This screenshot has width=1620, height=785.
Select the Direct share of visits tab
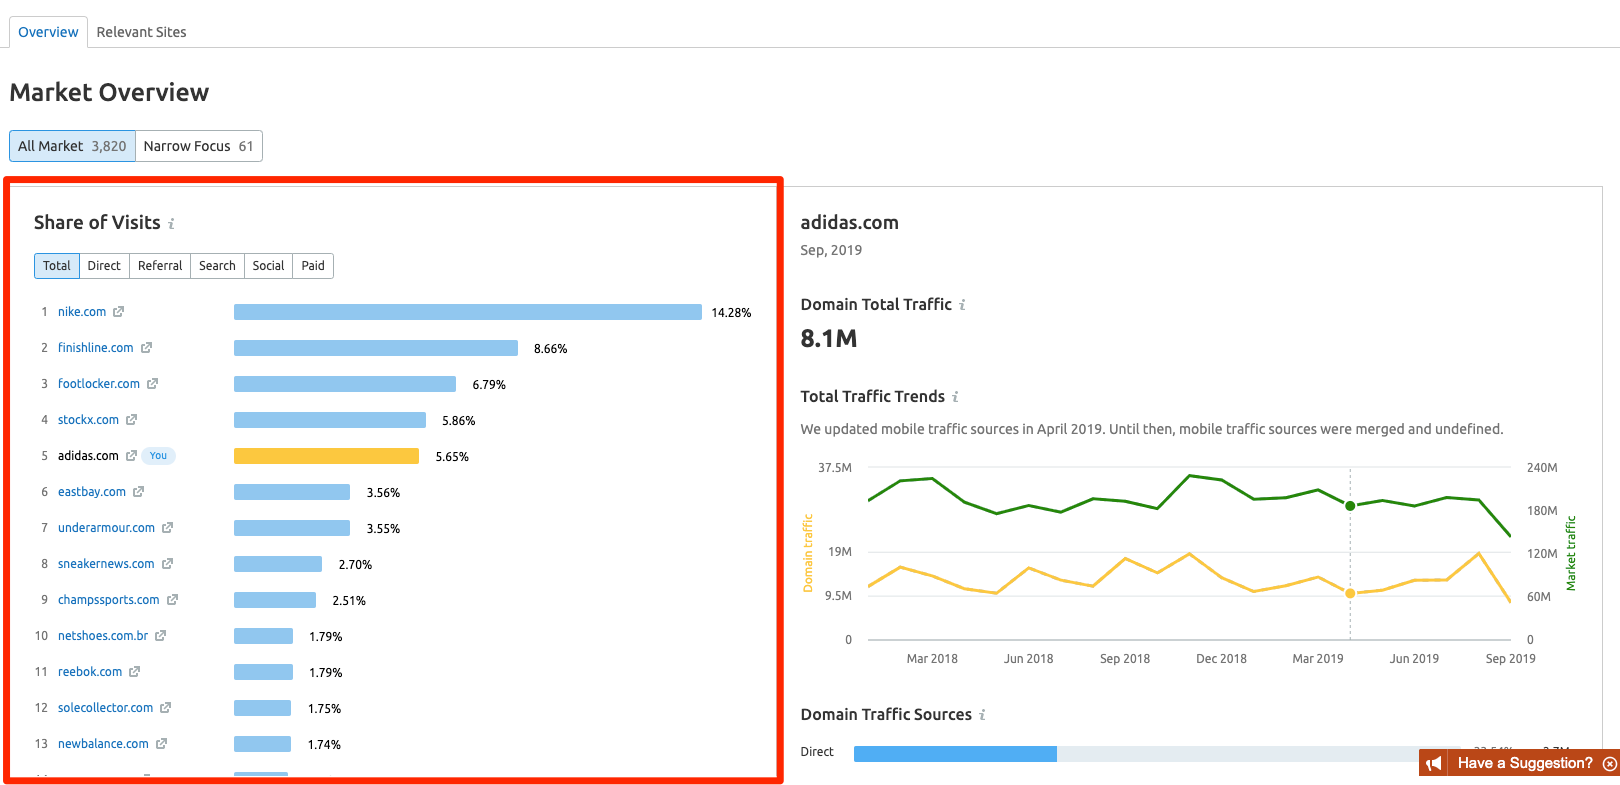tap(104, 266)
